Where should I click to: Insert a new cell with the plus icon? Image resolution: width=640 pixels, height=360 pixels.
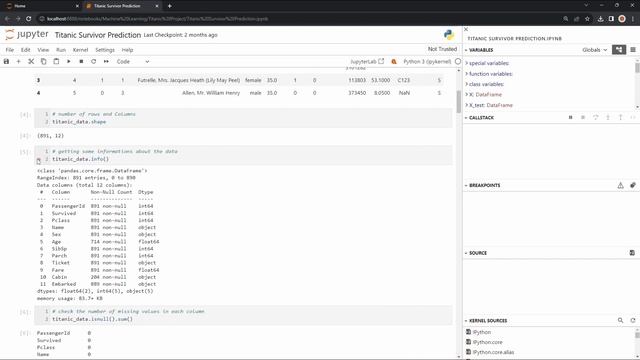pyautogui.click(x=18, y=62)
